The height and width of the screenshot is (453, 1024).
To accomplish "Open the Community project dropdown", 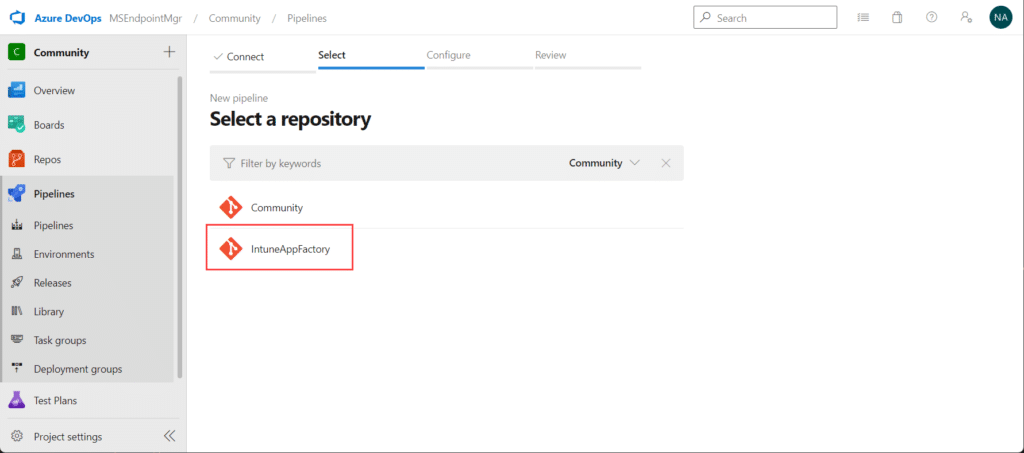I will 604,163.
